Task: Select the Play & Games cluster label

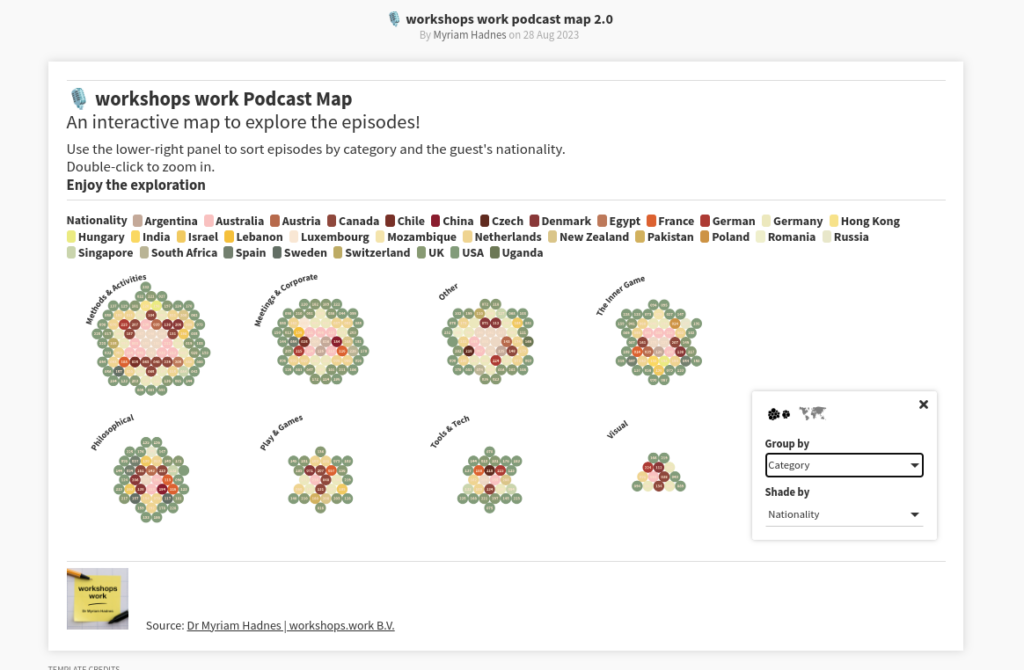Action: pyautogui.click(x=281, y=432)
